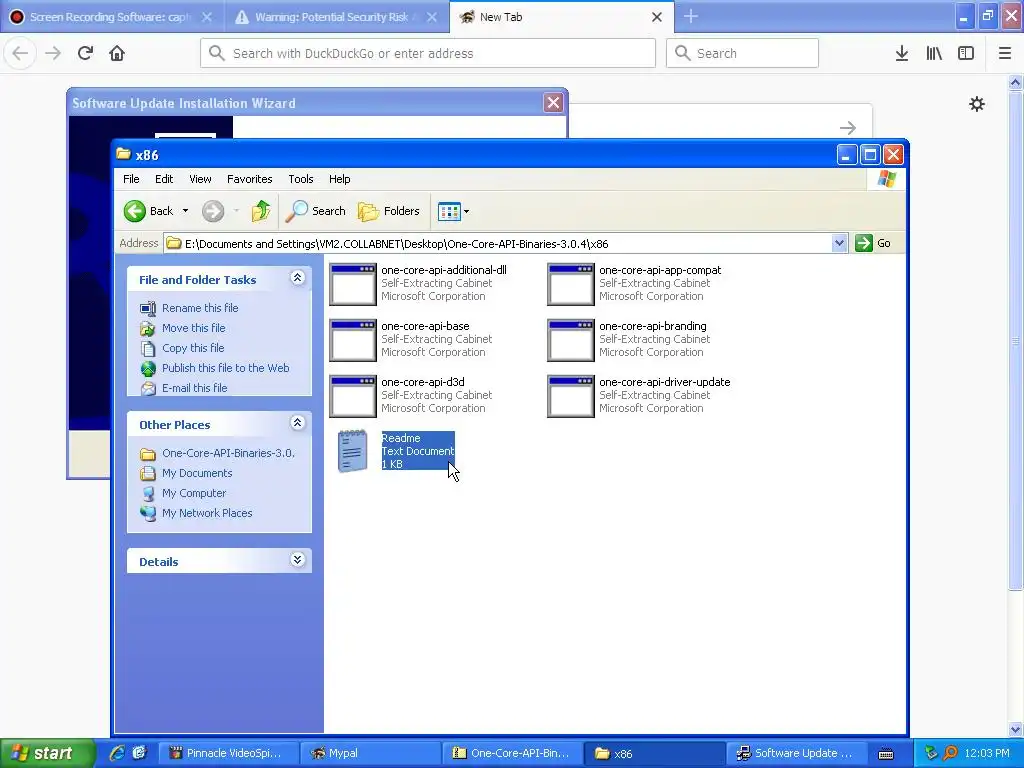Screen dimensions: 1024x768
Task: Select the one-core-api-d3d file icon
Action: tap(353, 396)
